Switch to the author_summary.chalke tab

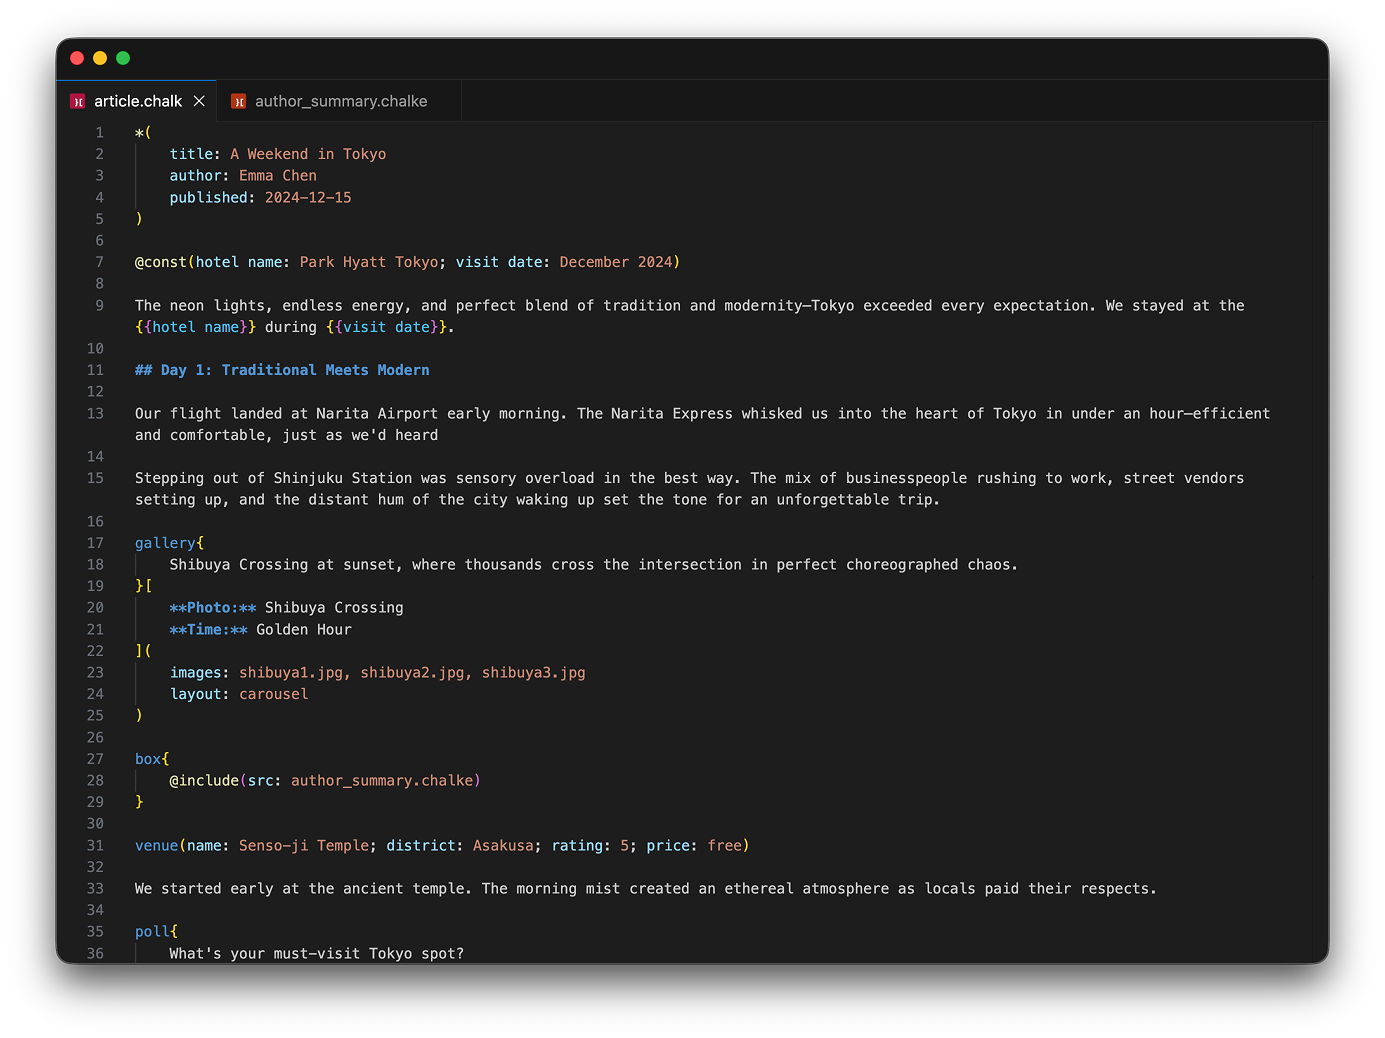click(x=341, y=101)
